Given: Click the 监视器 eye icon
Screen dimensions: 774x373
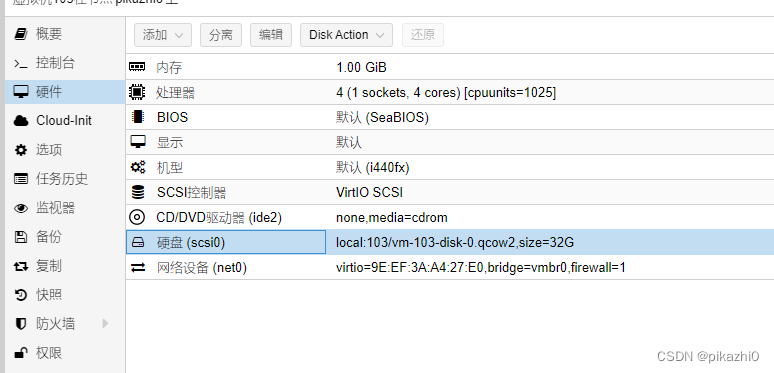Looking at the screenshot, I should [21, 208].
